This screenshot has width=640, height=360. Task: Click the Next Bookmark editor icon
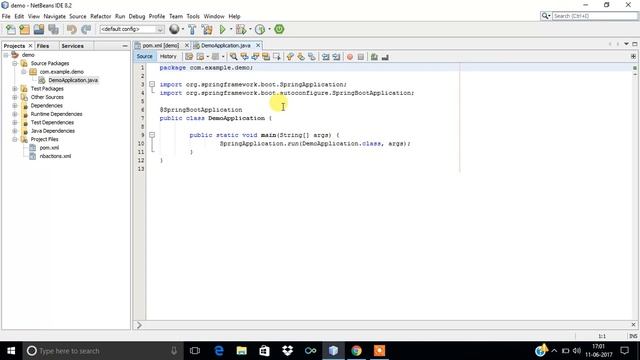301,57
